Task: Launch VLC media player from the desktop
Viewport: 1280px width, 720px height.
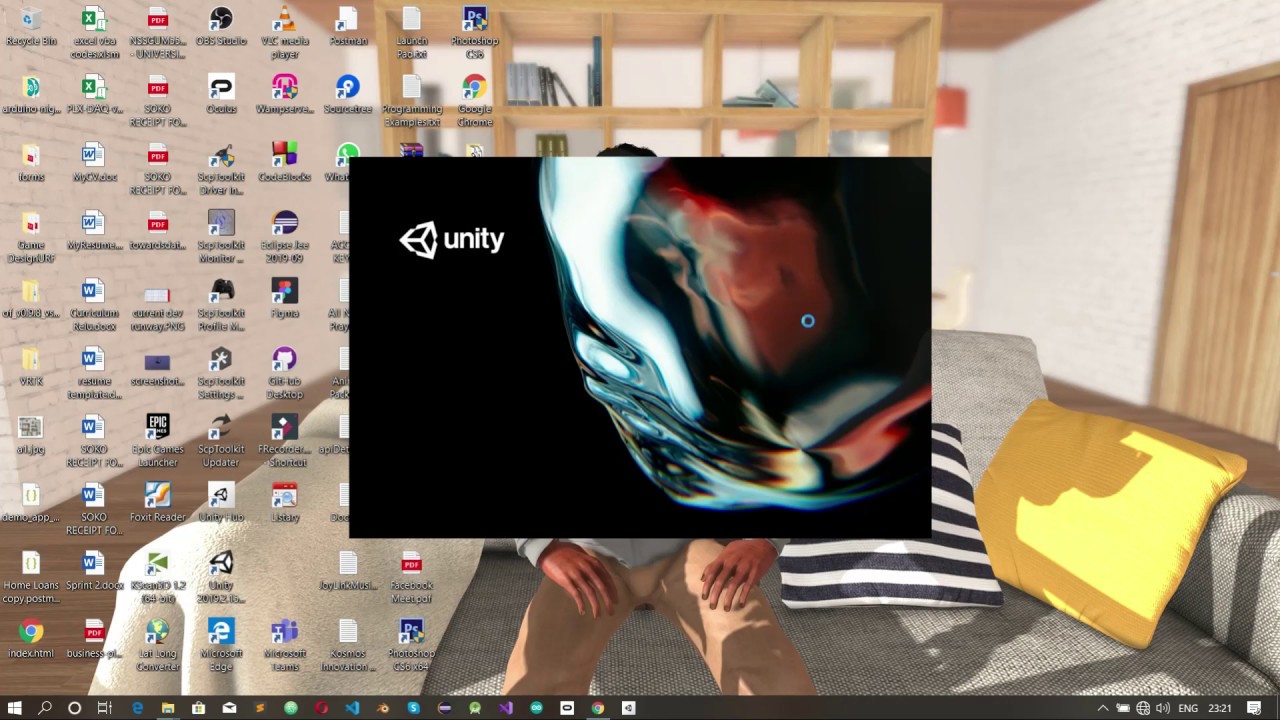Action: click(x=284, y=32)
